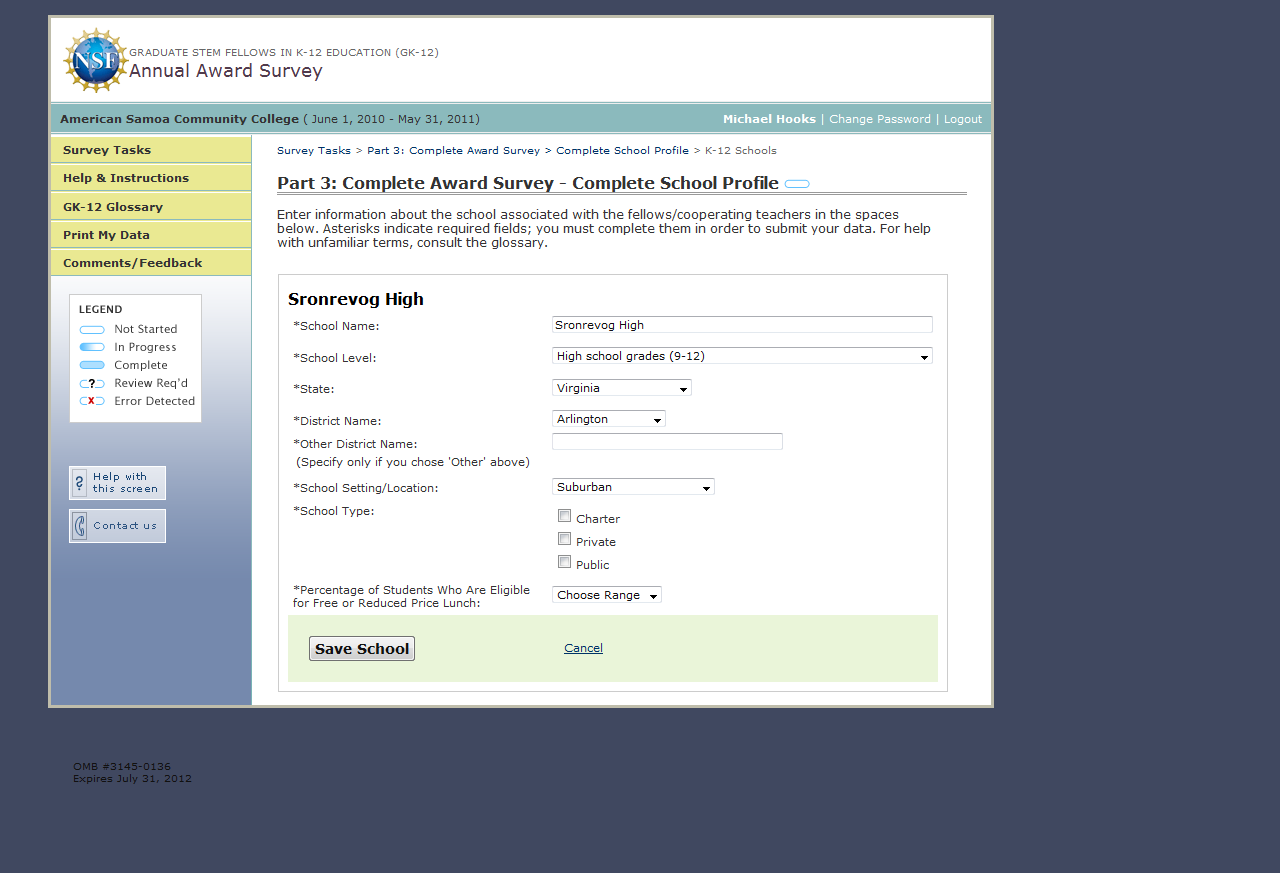Open the School Level dropdown
This screenshot has height=873, width=1280.
pyautogui.click(x=741, y=356)
